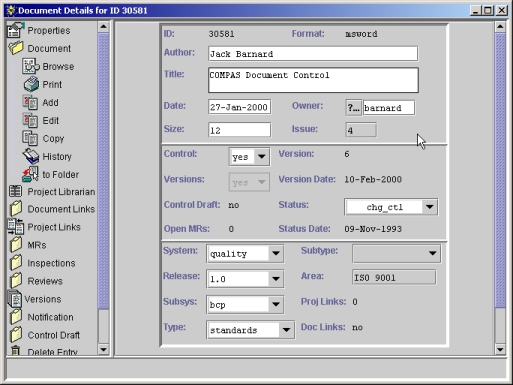Expand the Status chg_ctl dropdown
The width and height of the screenshot is (513, 385).
(391, 207)
